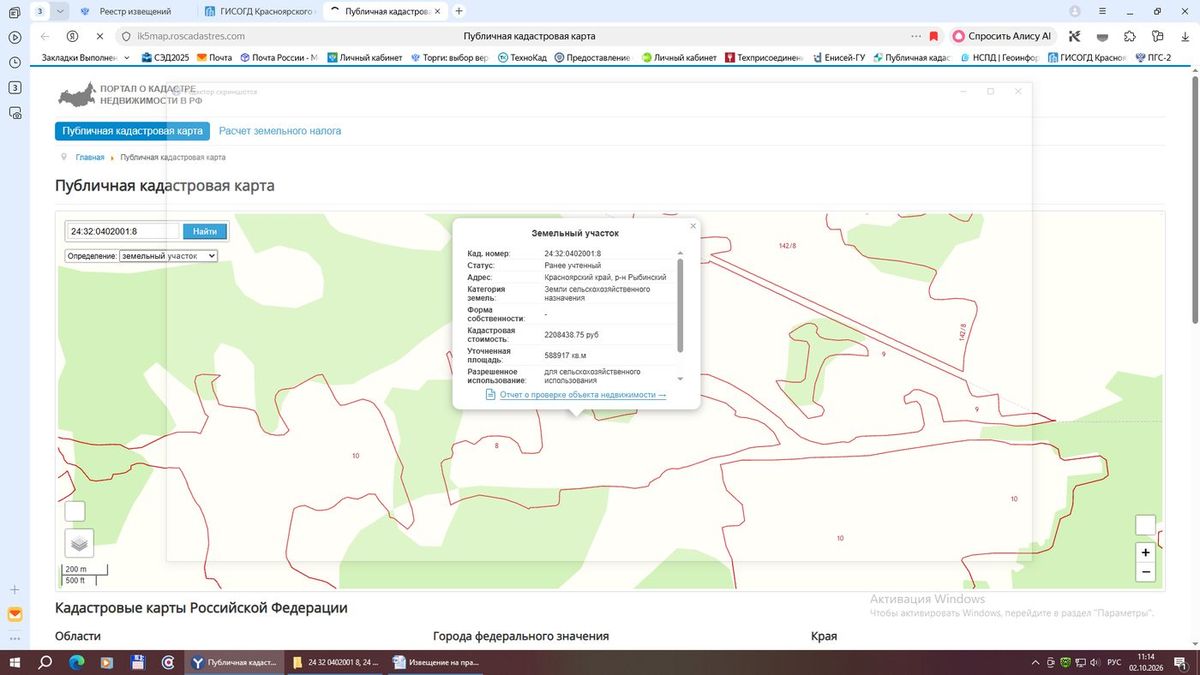This screenshot has width=1200, height=675.
Task: Open the Расчет земельного налога menu item
Action: (x=280, y=131)
